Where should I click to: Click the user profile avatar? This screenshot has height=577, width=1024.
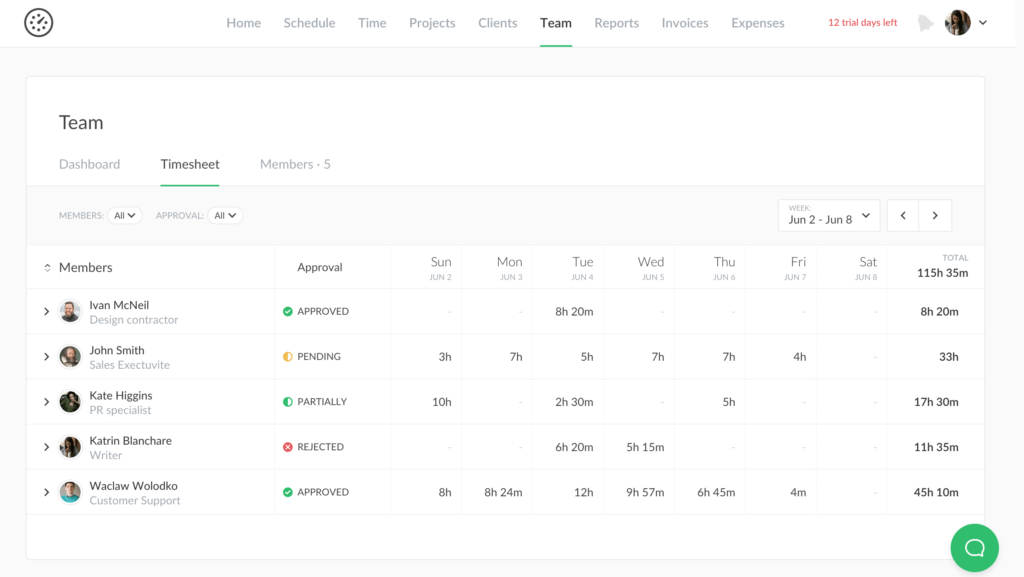[x=957, y=23]
